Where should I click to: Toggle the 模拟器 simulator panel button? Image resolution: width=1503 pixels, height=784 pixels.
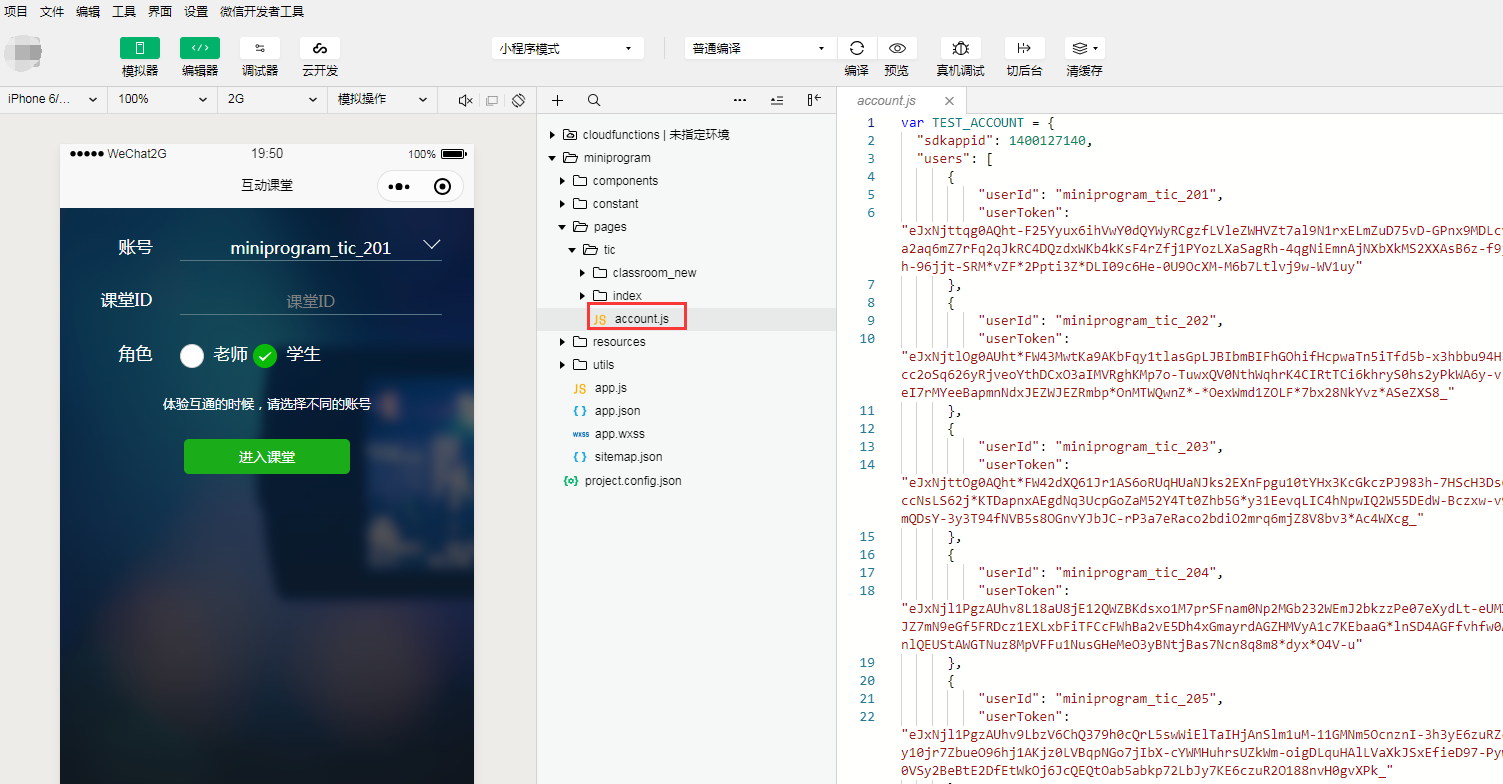coord(140,48)
